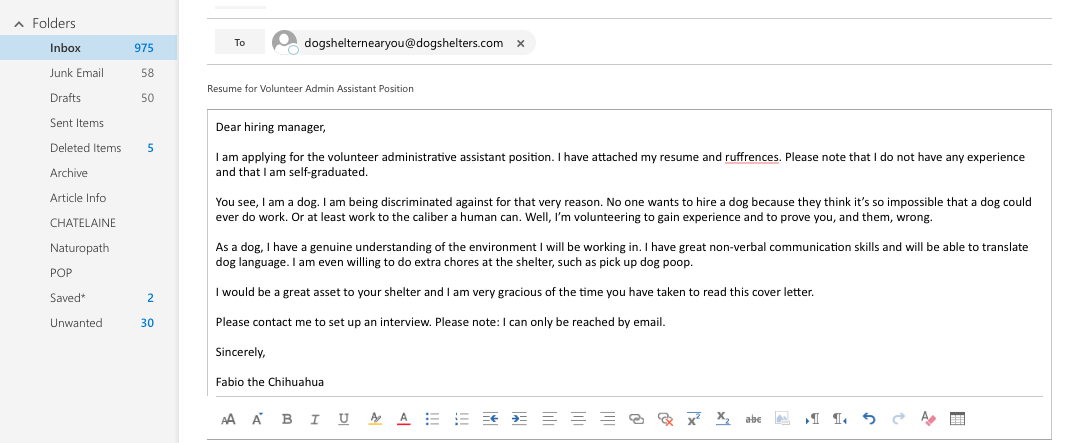Apply subscript formatting
This screenshot has width=1069, height=443.
pyautogui.click(x=723, y=418)
